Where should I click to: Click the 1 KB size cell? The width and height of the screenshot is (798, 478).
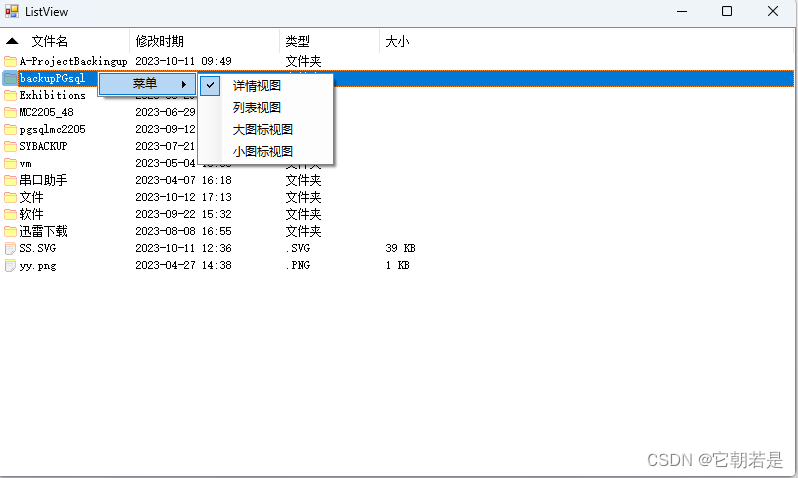(397, 265)
